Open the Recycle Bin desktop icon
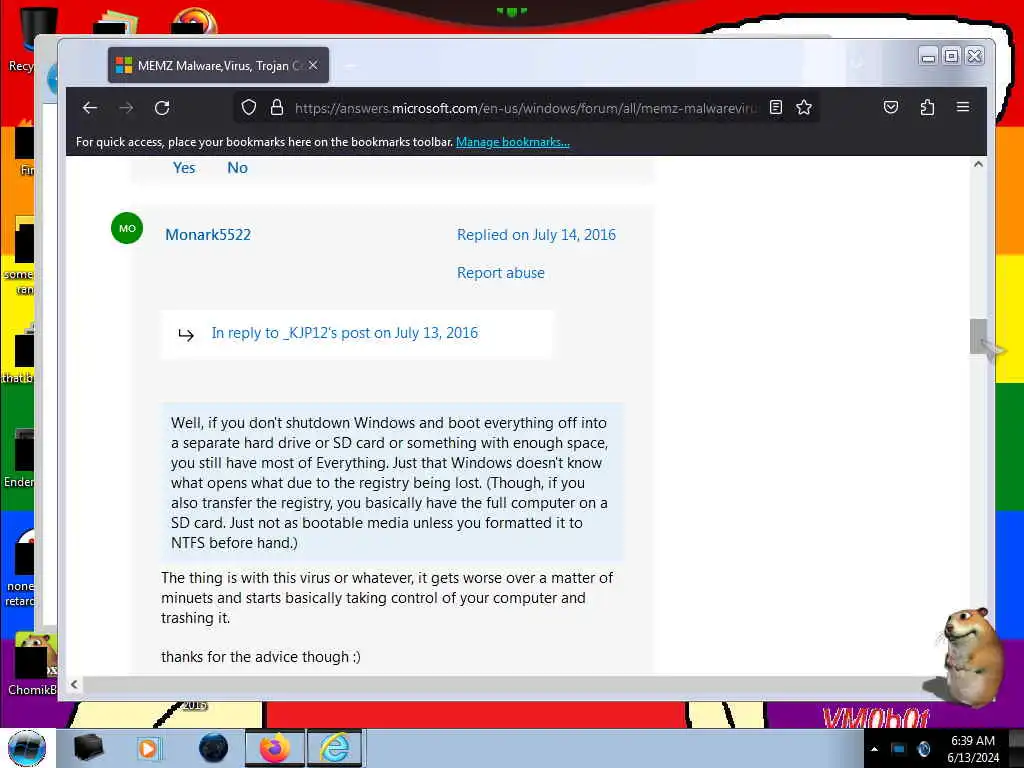This screenshot has height=768, width=1024. 26,39
